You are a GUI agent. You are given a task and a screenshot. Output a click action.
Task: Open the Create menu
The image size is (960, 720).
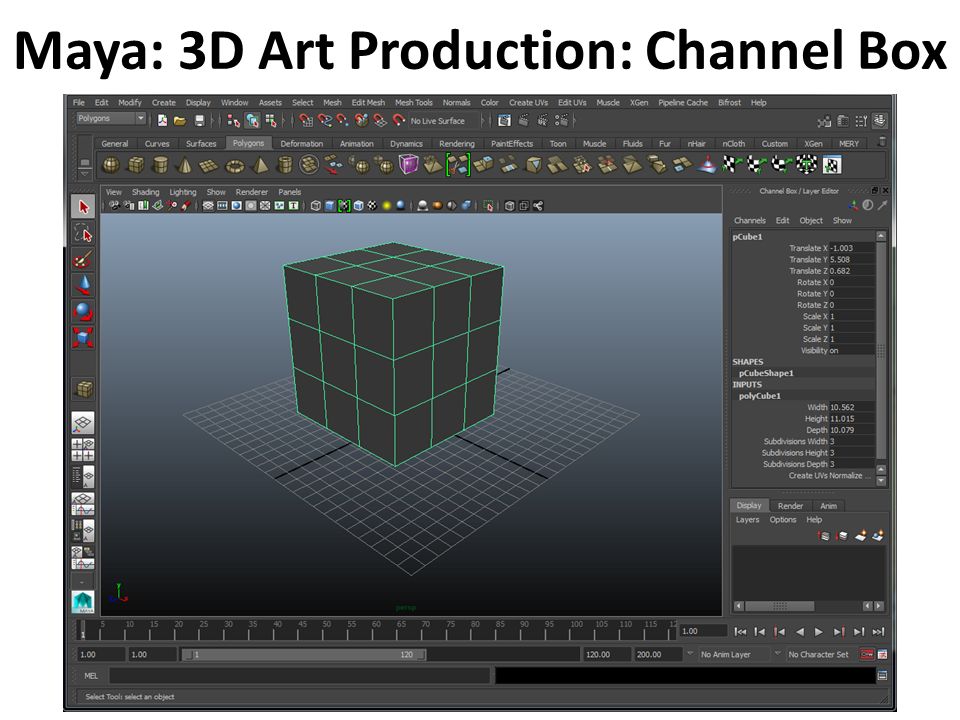[x=163, y=102]
